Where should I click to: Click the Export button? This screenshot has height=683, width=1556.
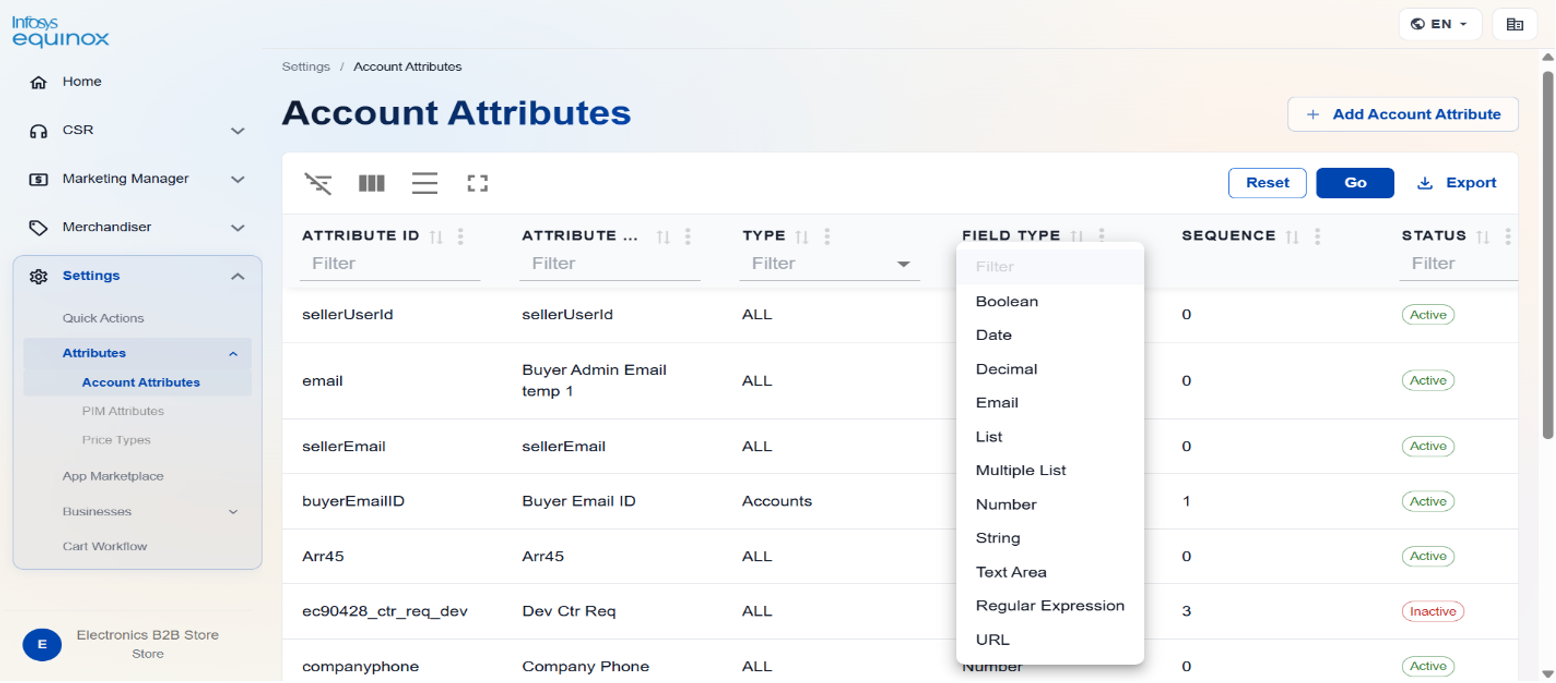[1457, 183]
